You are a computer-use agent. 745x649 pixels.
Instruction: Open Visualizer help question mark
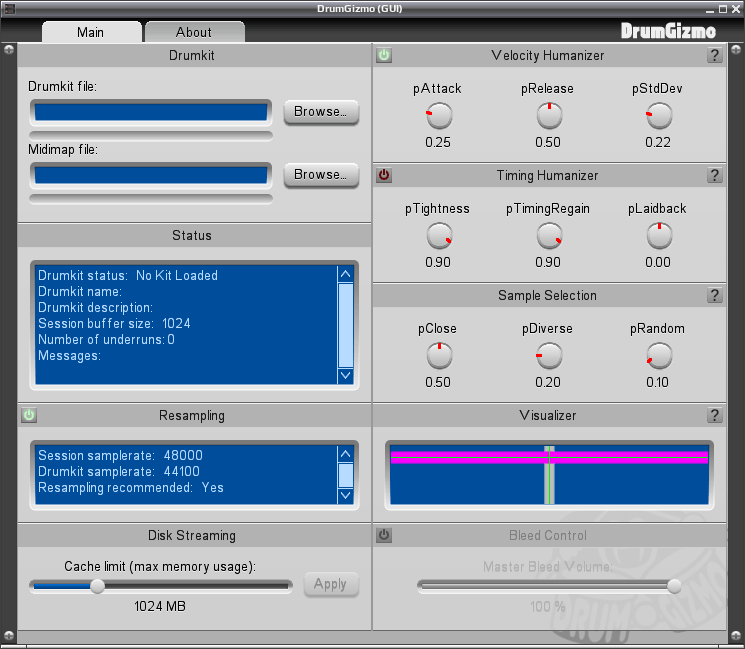714,415
